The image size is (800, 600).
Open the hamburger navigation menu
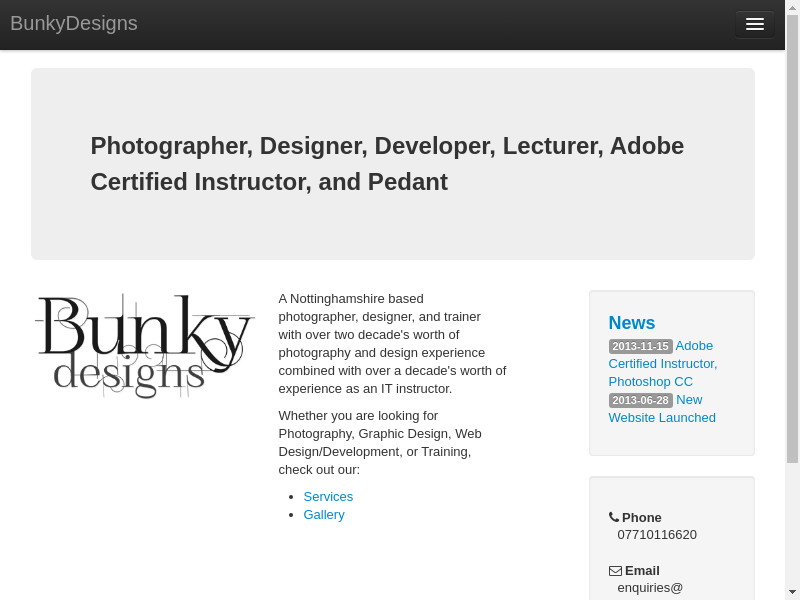754,24
